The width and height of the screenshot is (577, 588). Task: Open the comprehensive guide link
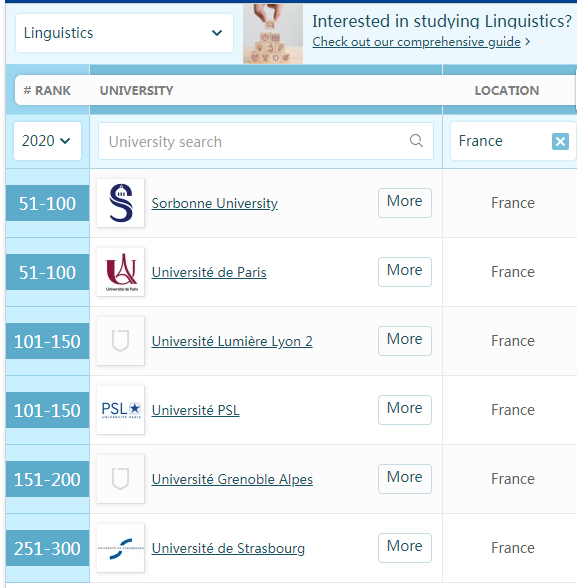pos(417,42)
